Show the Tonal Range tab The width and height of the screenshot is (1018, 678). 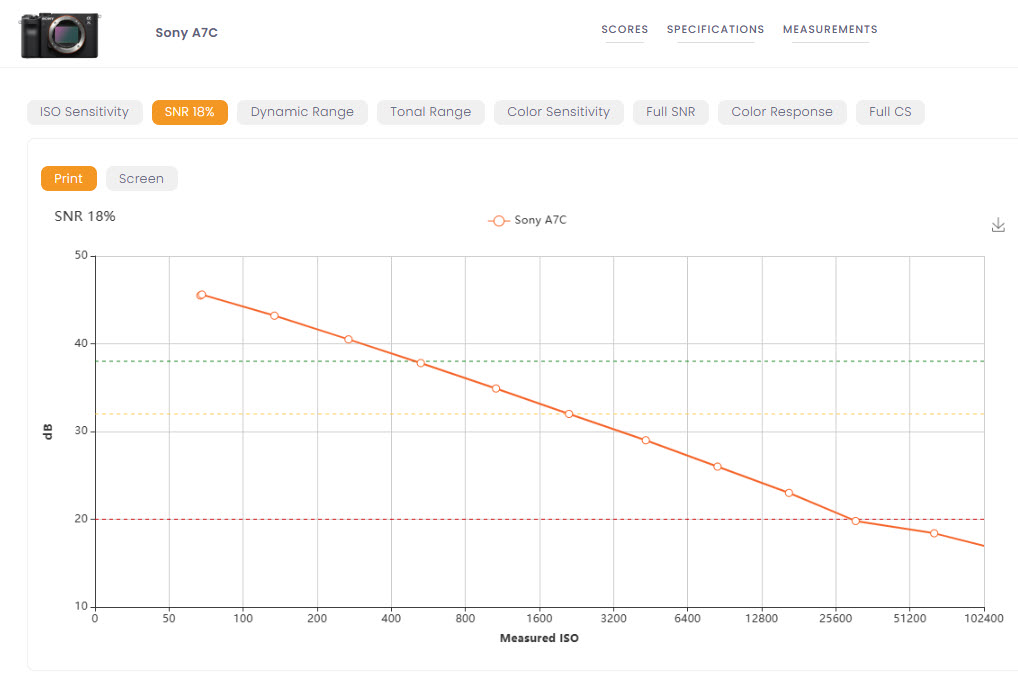click(x=430, y=112)
